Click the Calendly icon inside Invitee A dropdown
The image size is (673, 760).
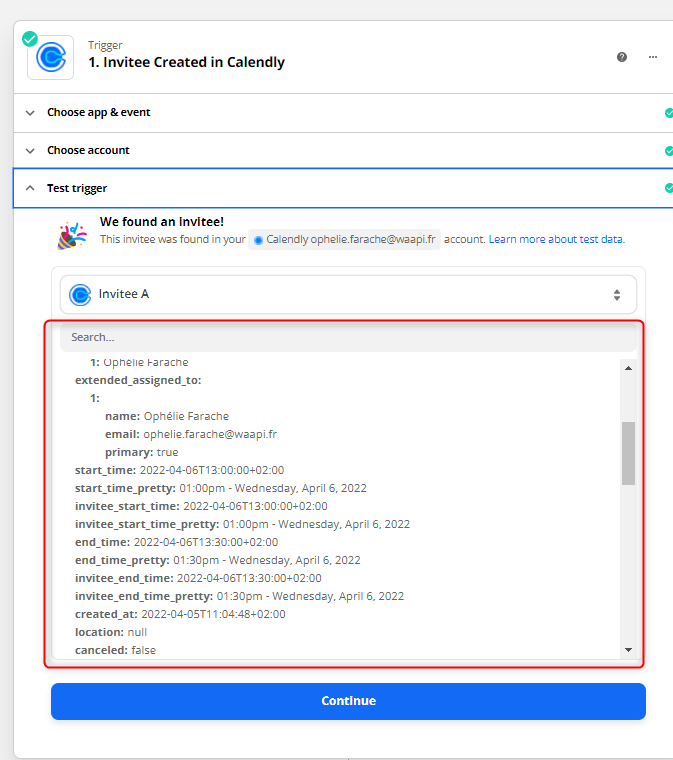click(x=80, y=295)
